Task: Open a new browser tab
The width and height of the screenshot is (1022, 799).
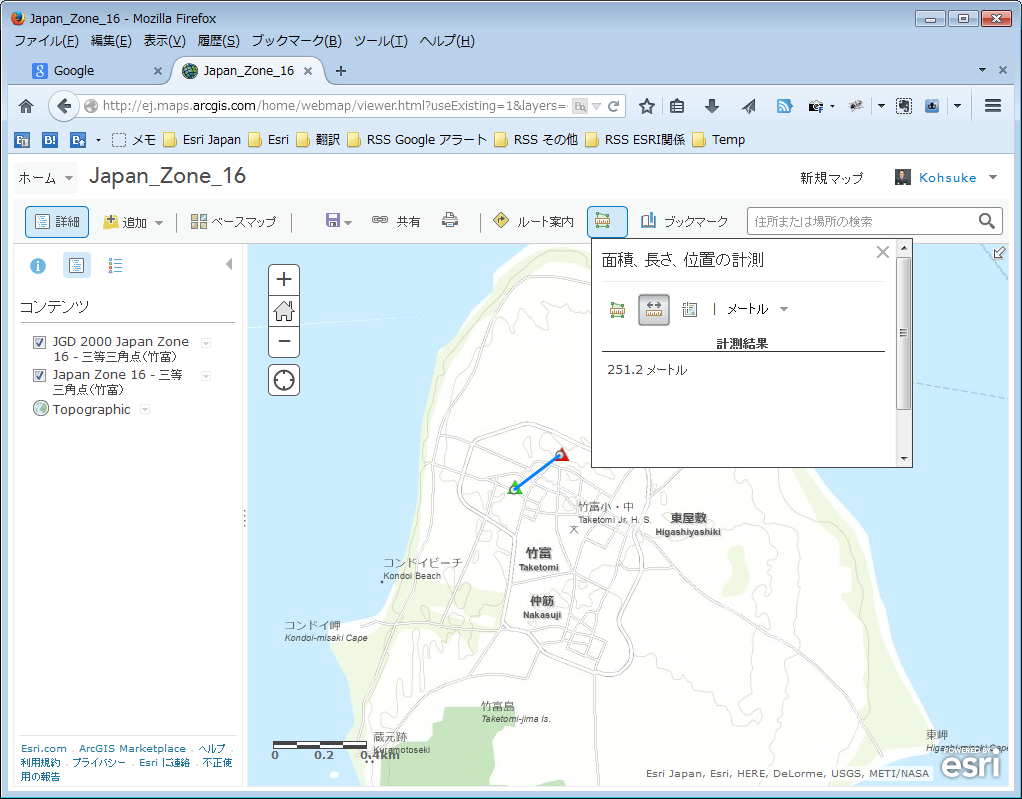Action: (x=340, y=71)
